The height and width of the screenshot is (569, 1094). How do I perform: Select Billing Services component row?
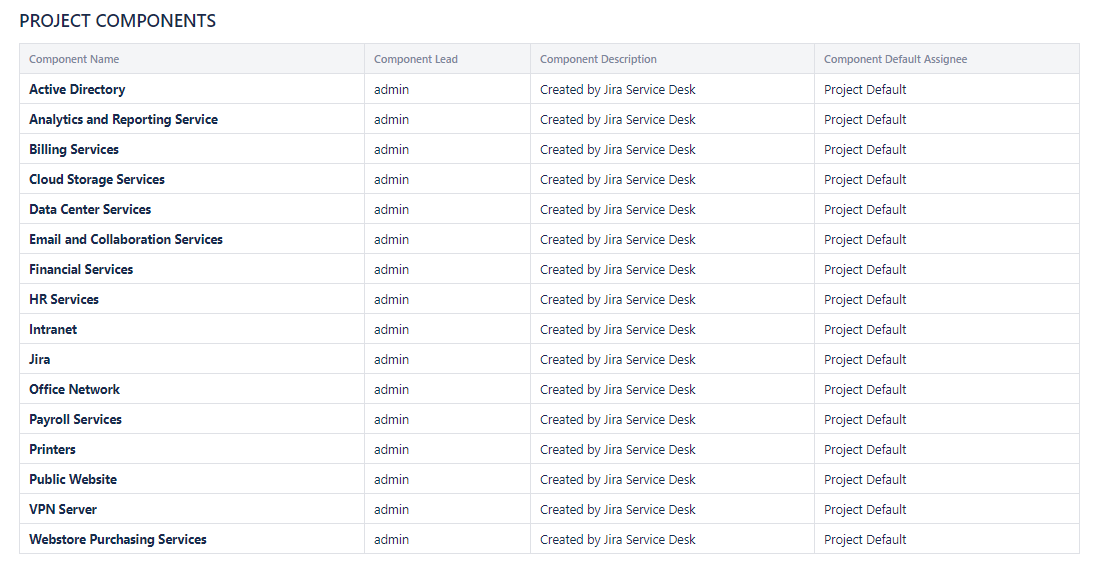tap(74, 149)
